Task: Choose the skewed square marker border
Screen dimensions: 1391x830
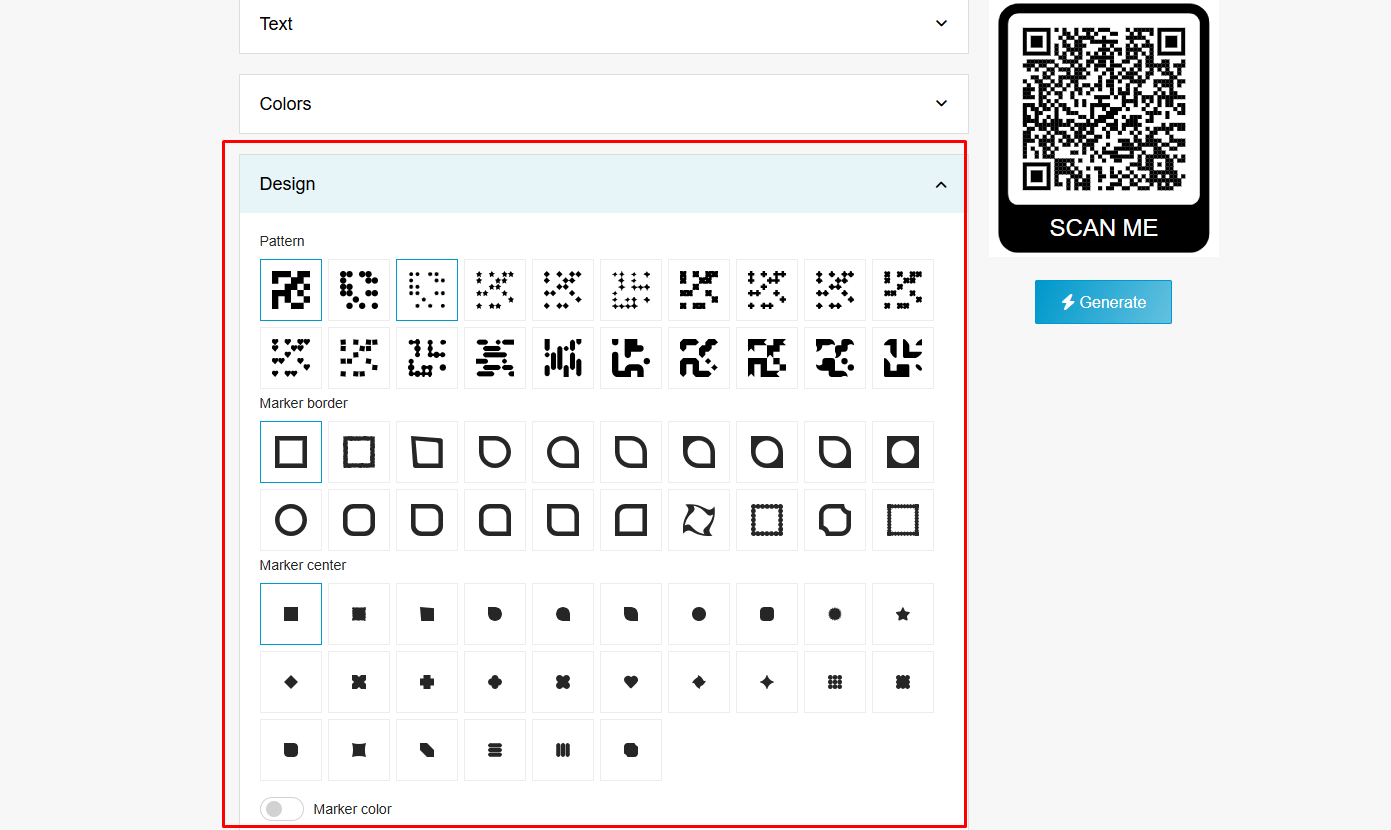Action: point(427,452)
